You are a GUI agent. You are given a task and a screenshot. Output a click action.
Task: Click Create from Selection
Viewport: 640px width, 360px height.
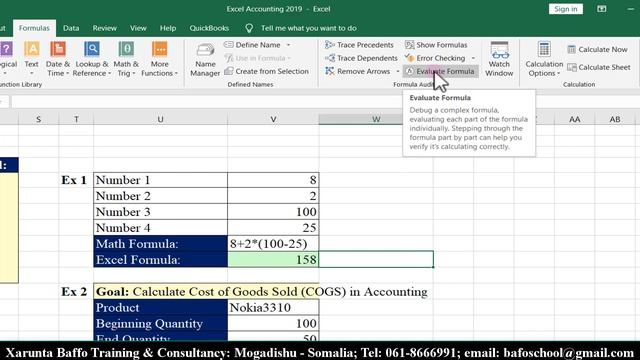[x=267, y=71]
